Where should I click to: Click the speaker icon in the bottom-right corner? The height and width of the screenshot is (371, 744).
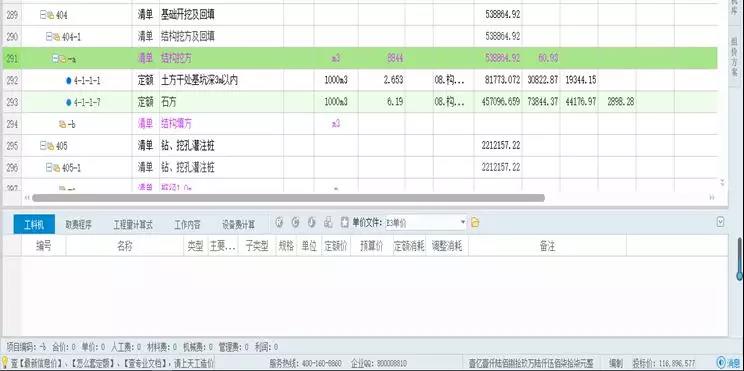pyautogui.click(x=722, y=363)
